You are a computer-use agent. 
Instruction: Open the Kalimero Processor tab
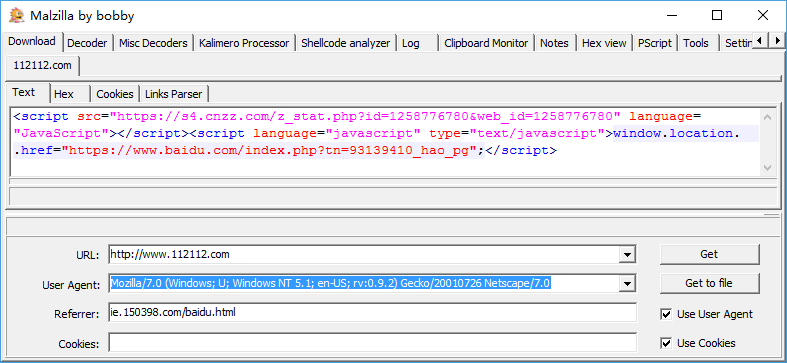[244, 43]
